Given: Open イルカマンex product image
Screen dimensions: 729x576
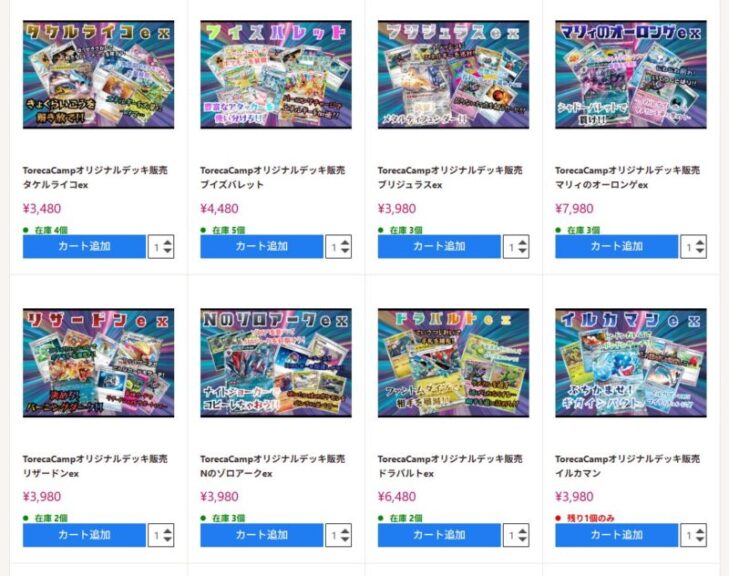Looking at the screenshot, I should point(631,363).
